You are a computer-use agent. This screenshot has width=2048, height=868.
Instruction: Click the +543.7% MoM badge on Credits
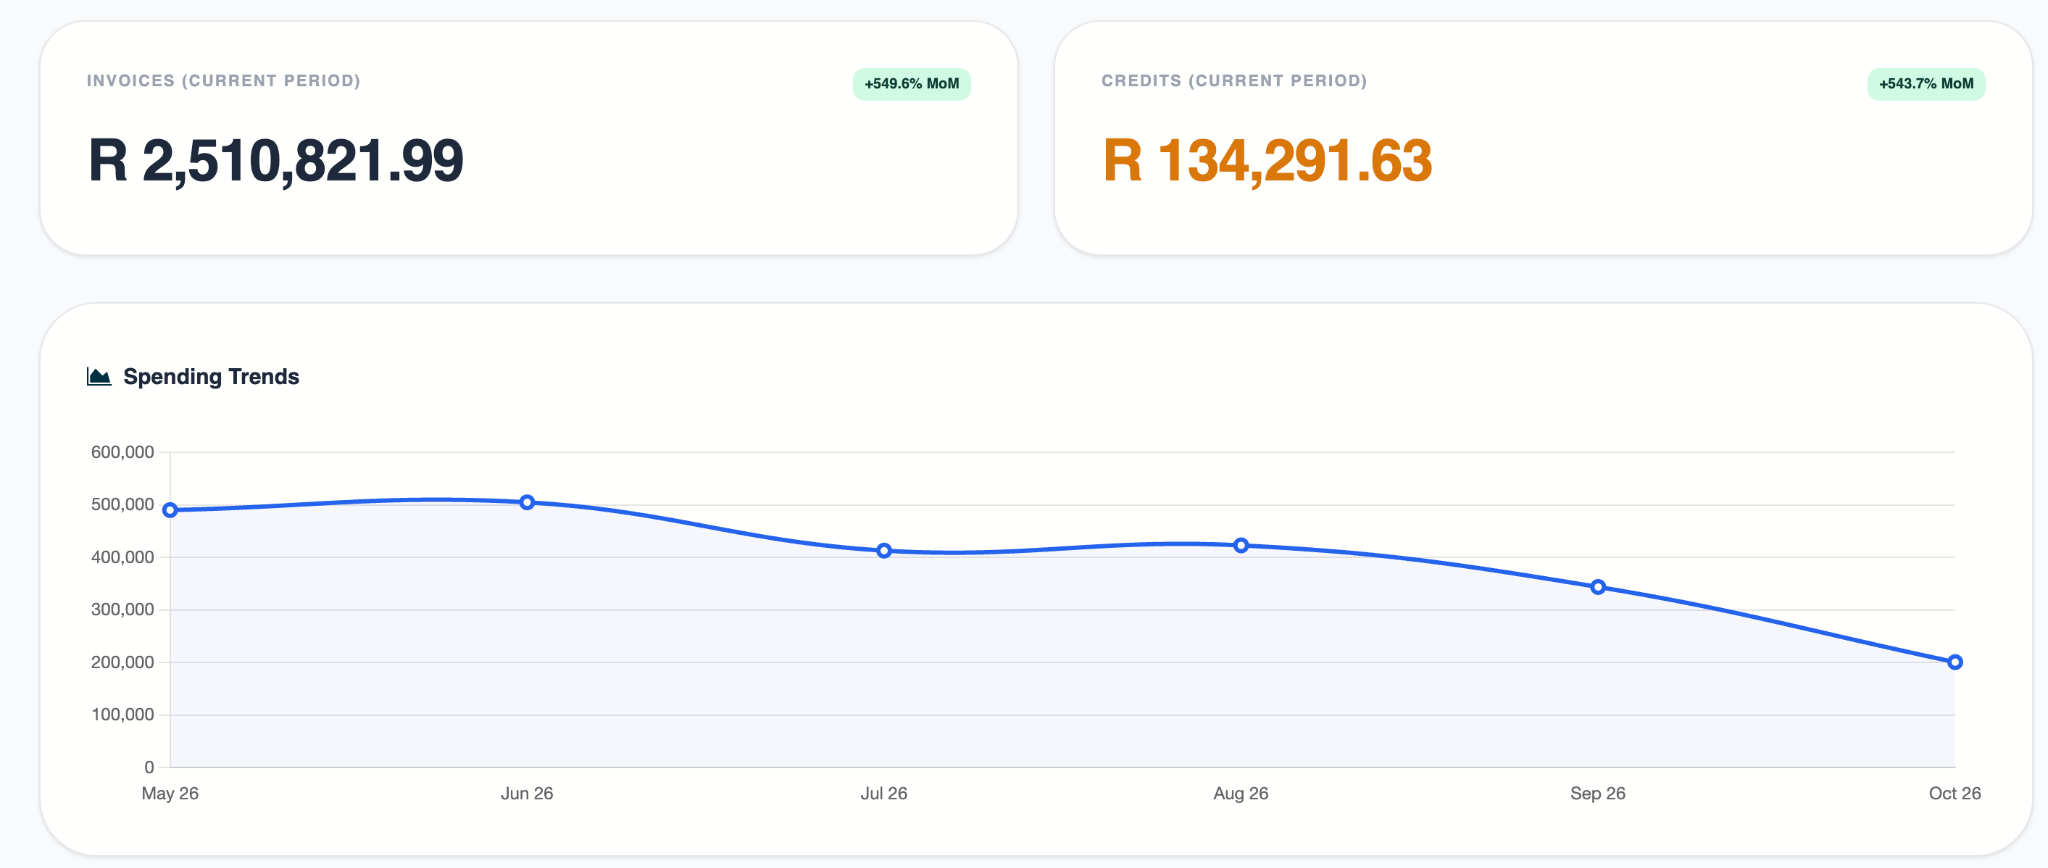coord(1926,84)
